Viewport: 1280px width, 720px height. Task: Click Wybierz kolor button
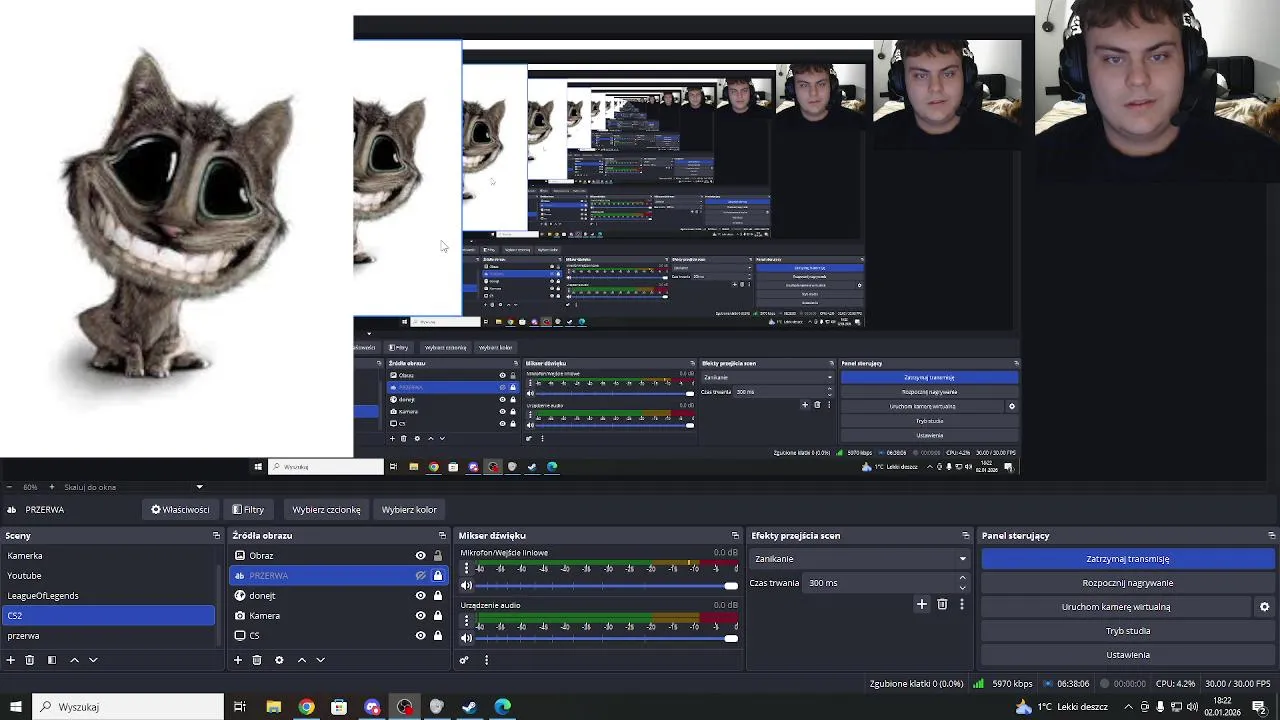click(409, 510)
